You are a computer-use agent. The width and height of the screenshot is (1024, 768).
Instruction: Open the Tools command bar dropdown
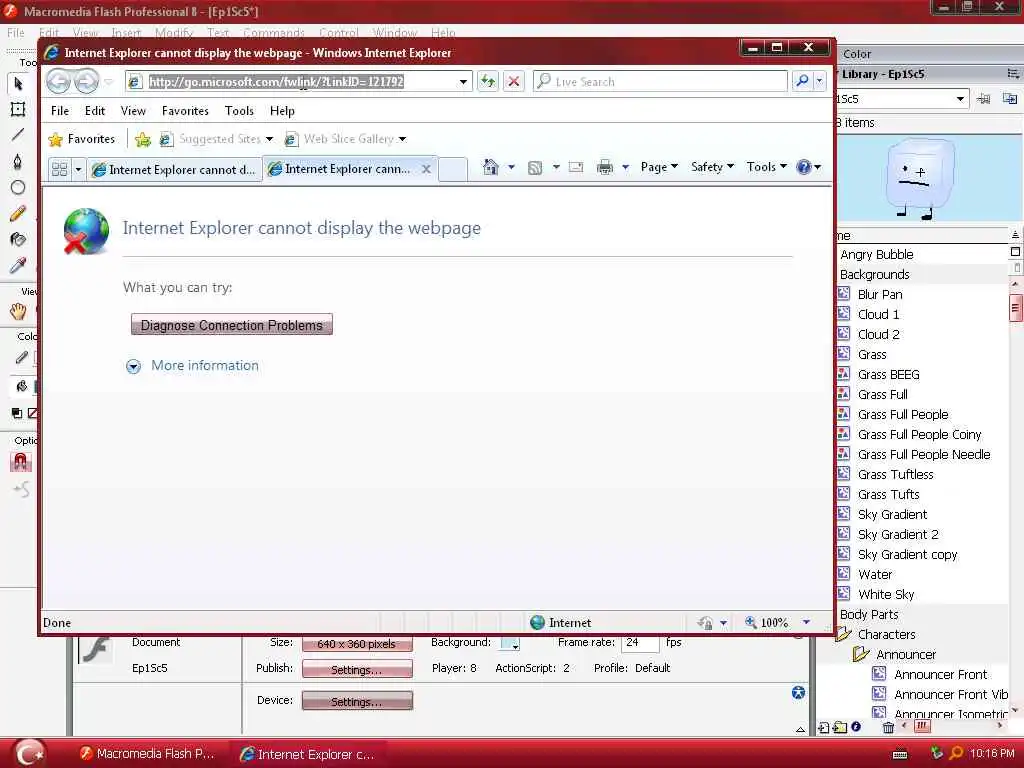[767, 167]
